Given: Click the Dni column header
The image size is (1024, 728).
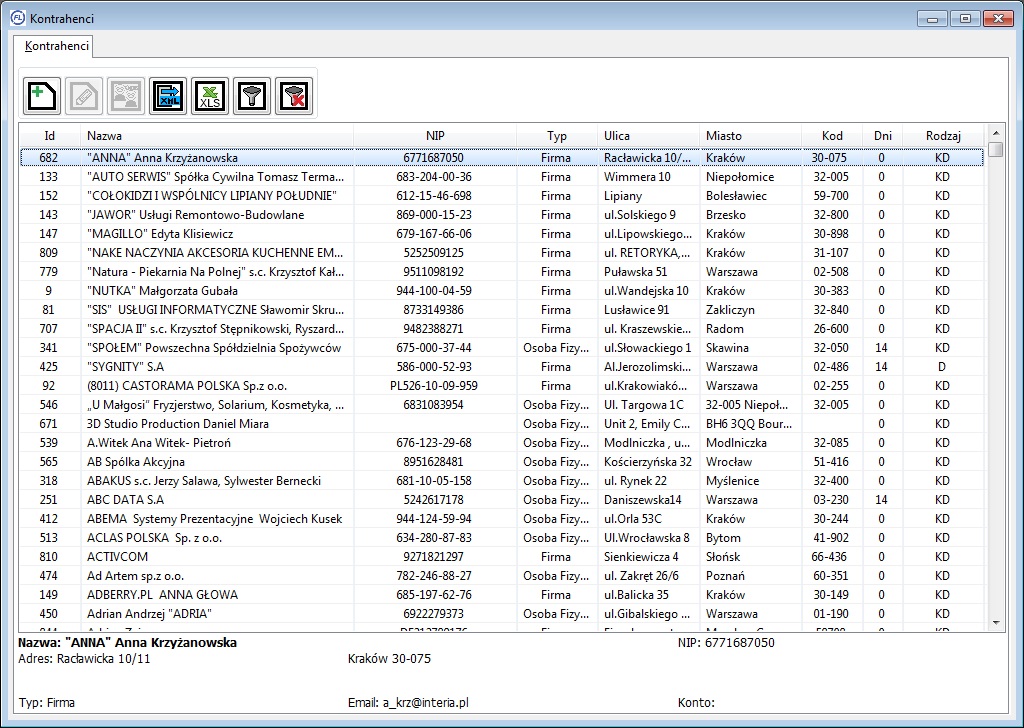Looking at the screenshot, I should tap(883, 136).
